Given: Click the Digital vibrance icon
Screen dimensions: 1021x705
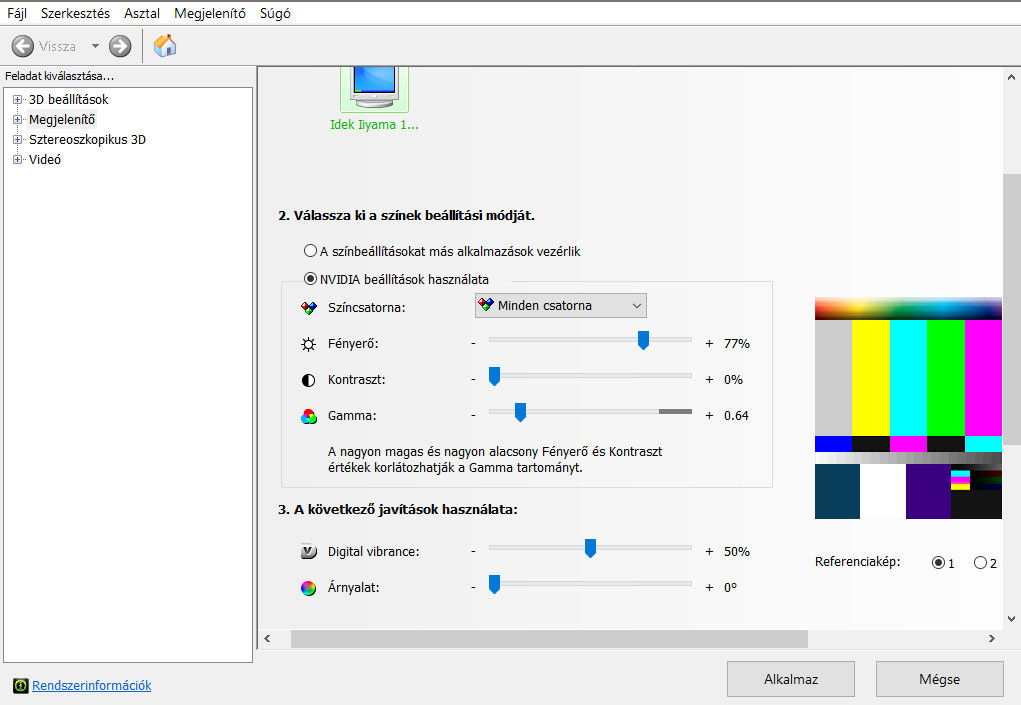Looking at the screenshot, I should (309, 552).
